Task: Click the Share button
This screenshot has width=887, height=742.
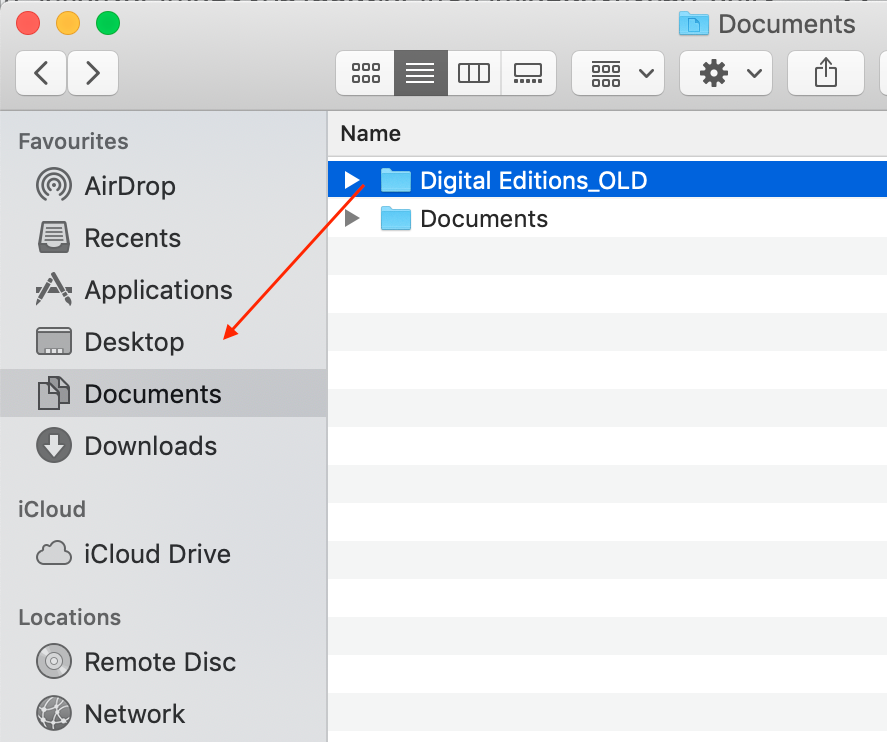Action: tap(825, 73)
